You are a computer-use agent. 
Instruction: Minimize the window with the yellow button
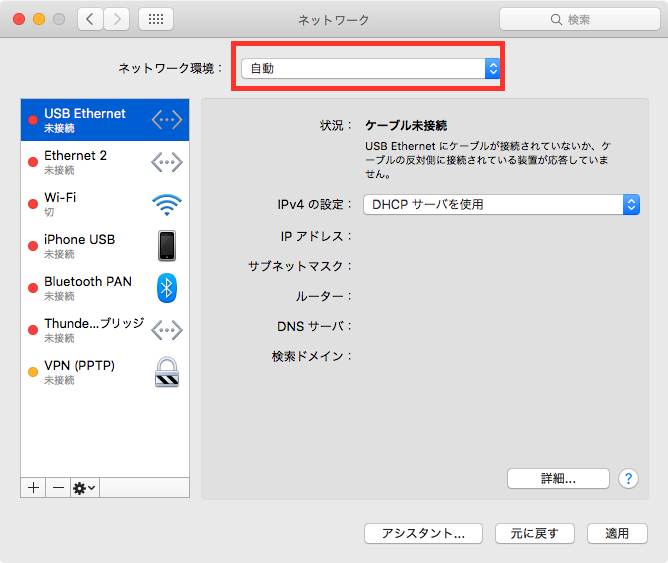coord(39,19)
